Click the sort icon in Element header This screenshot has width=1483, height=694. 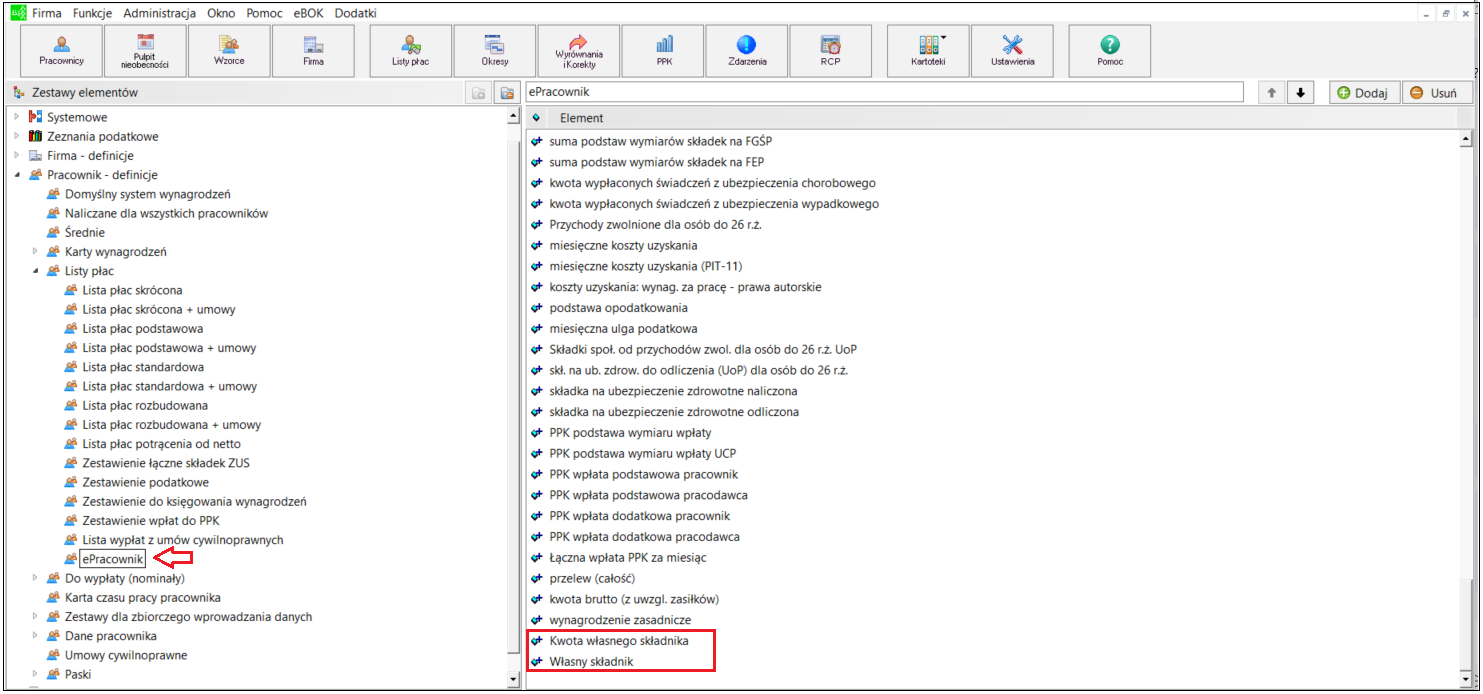[x=537, y=118]
